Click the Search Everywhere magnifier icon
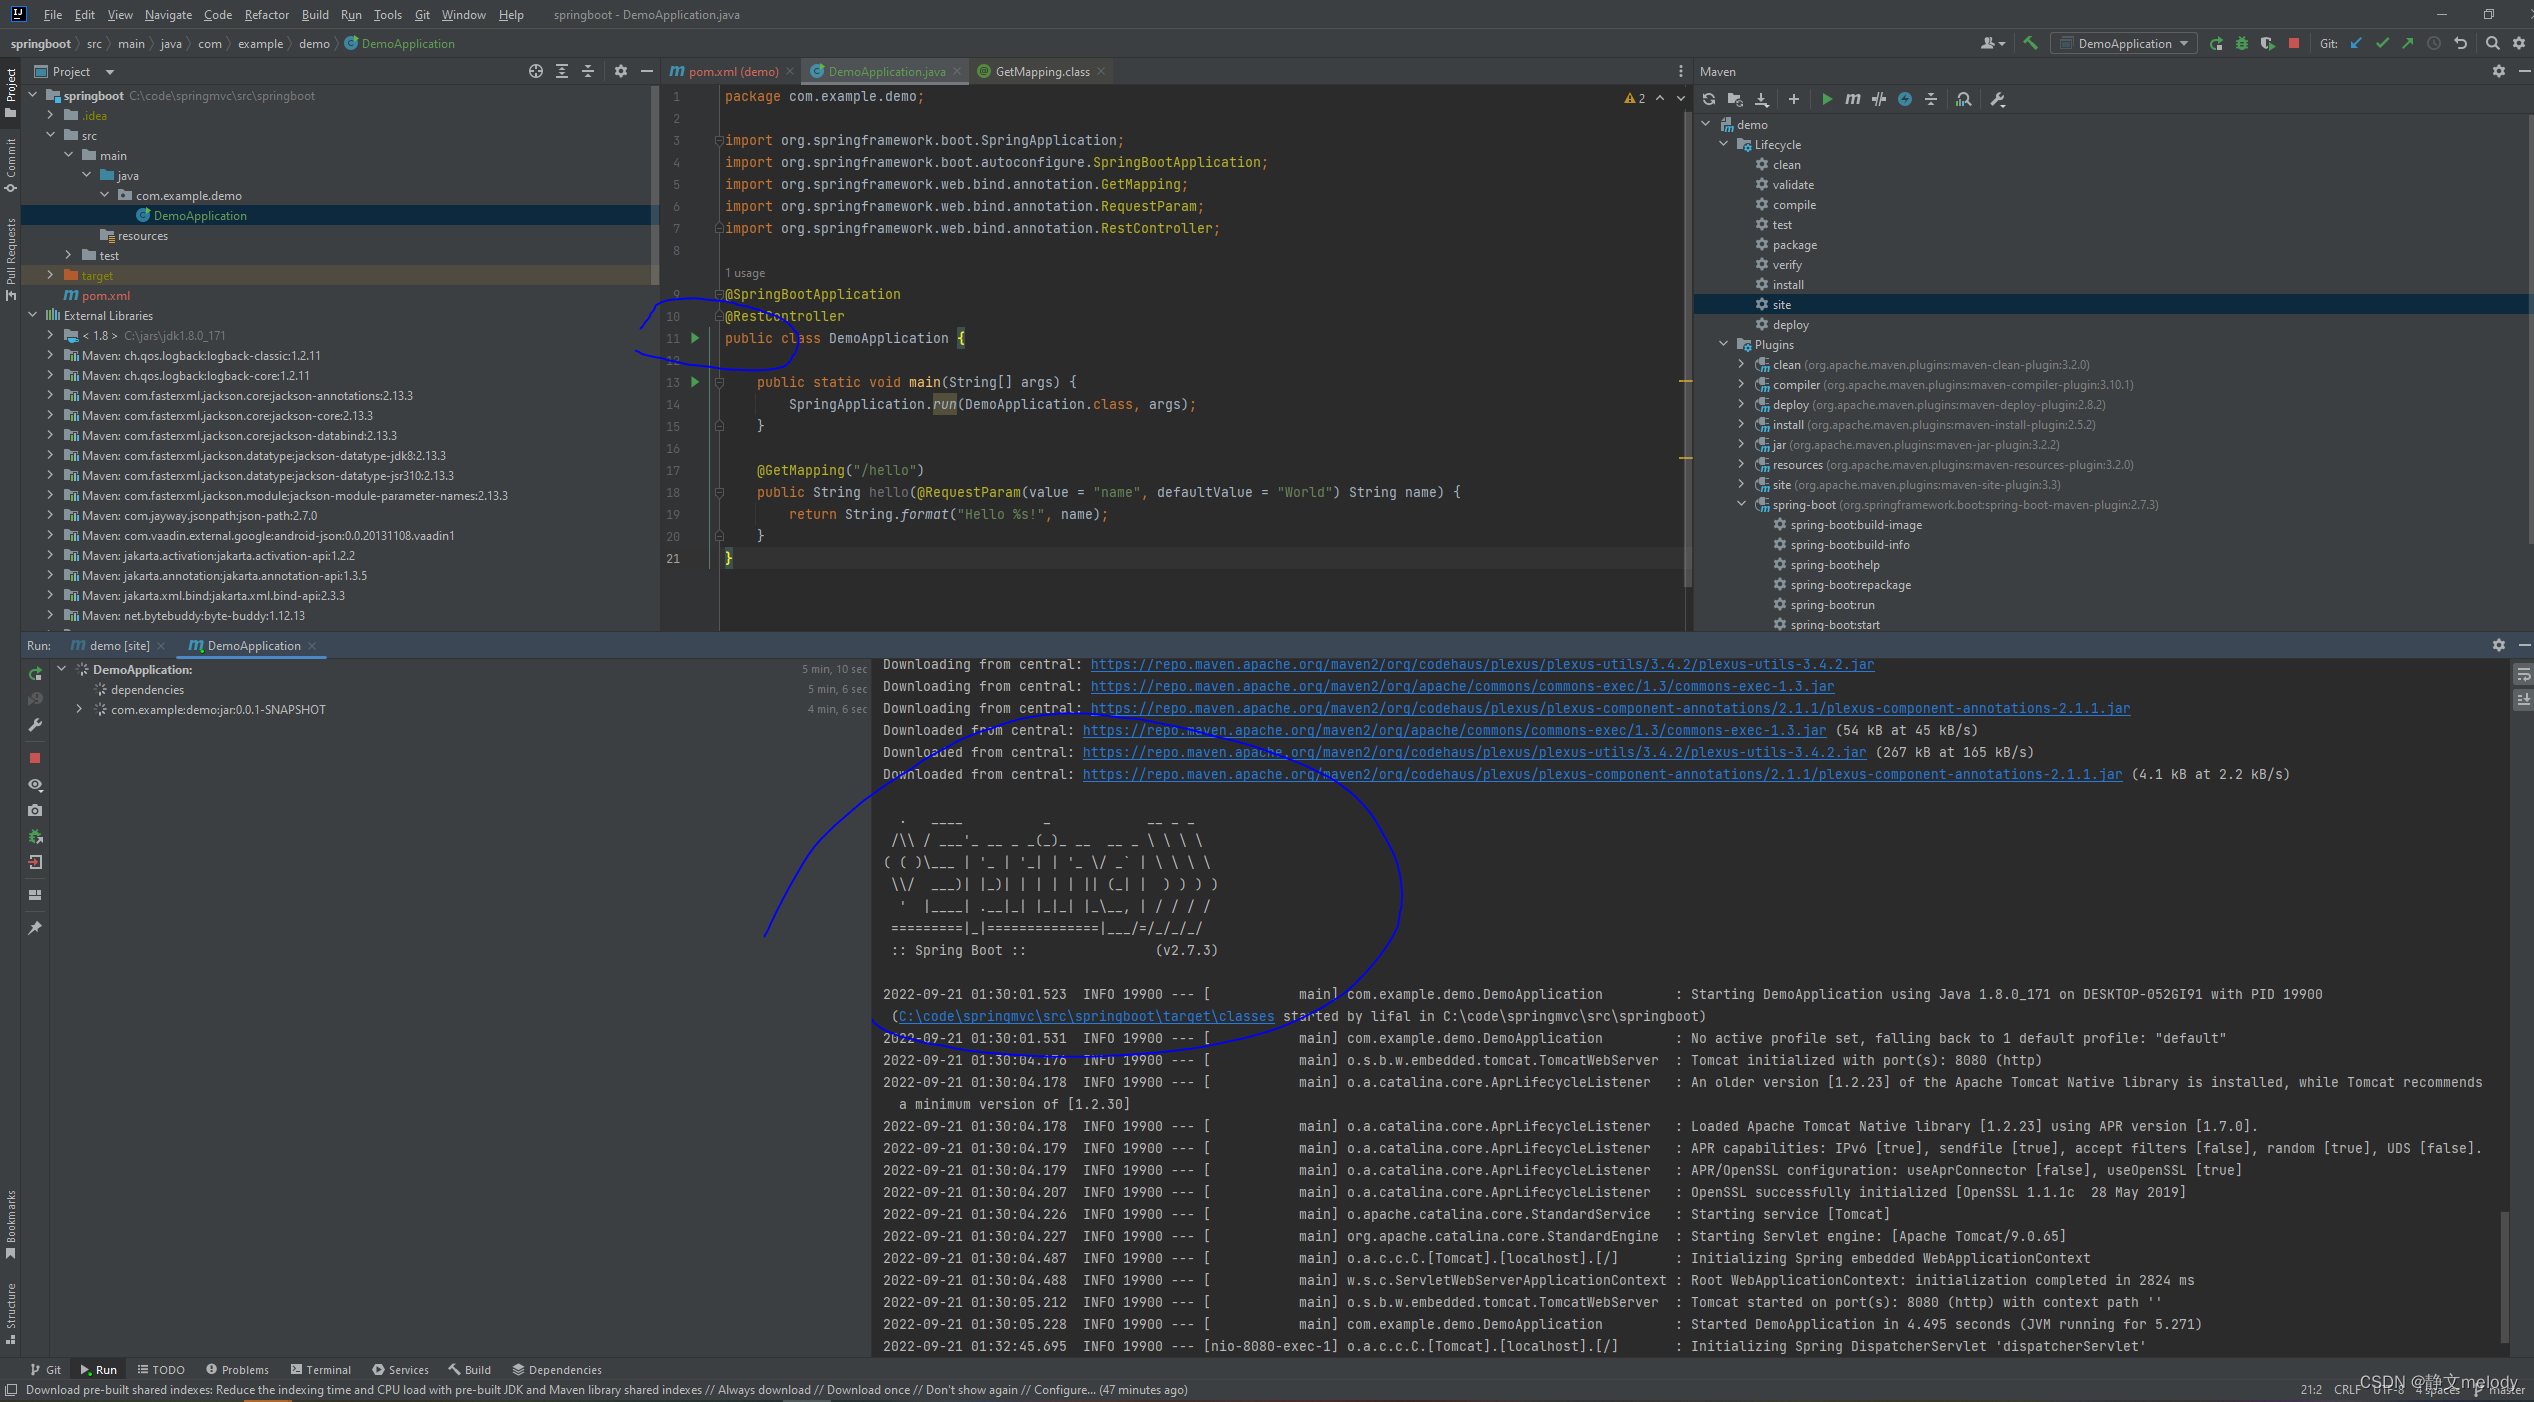2534x1402 pixels. [2492, 43]
